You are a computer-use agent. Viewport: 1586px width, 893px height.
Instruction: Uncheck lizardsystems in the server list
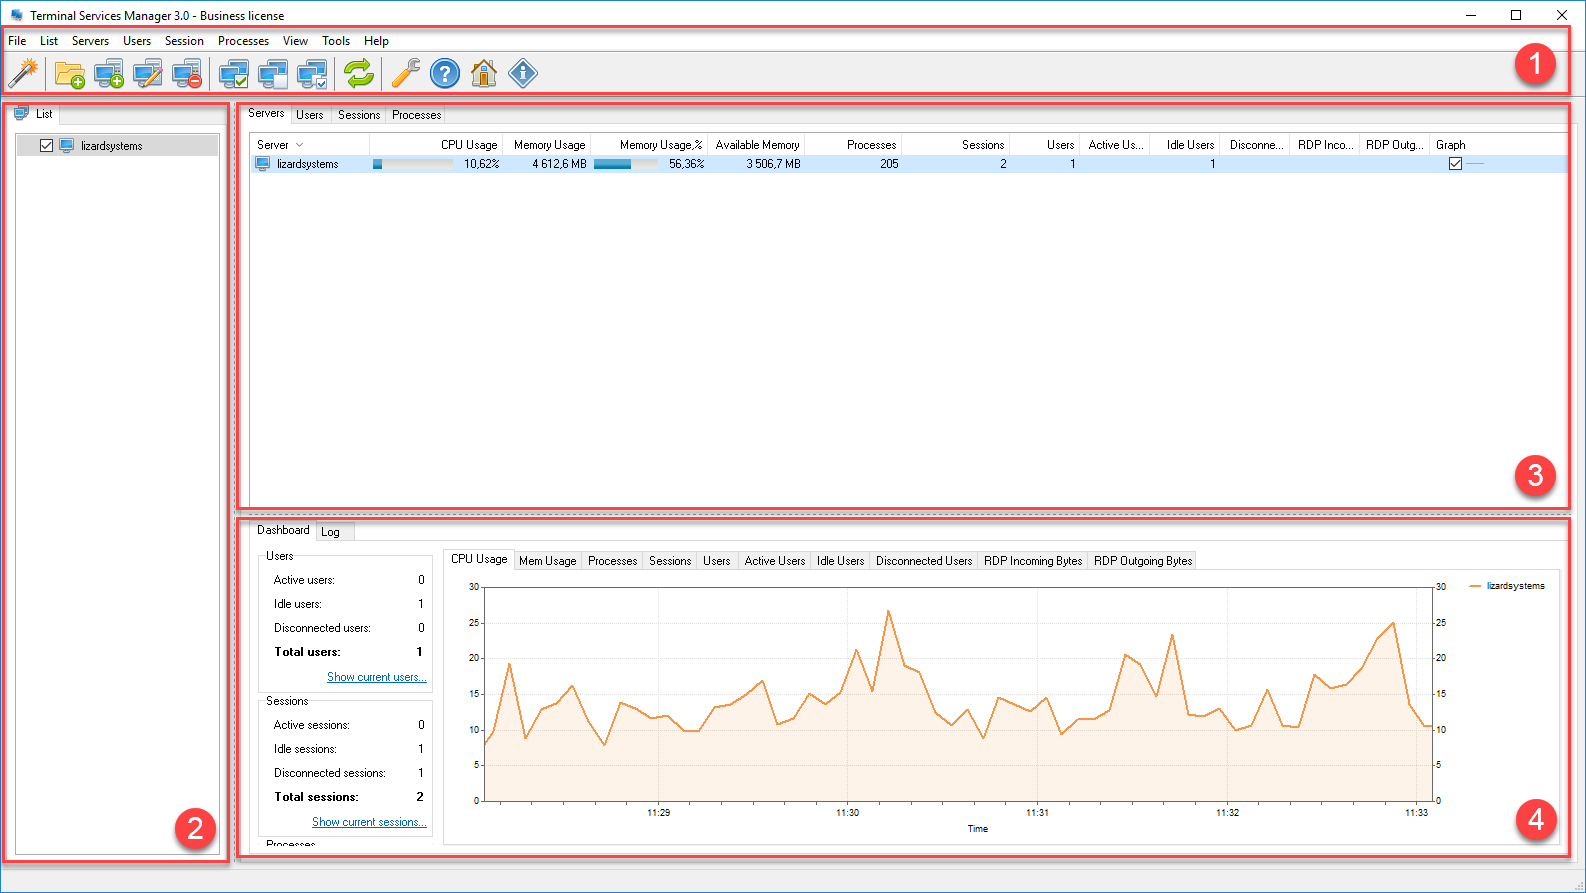(46, 146)
